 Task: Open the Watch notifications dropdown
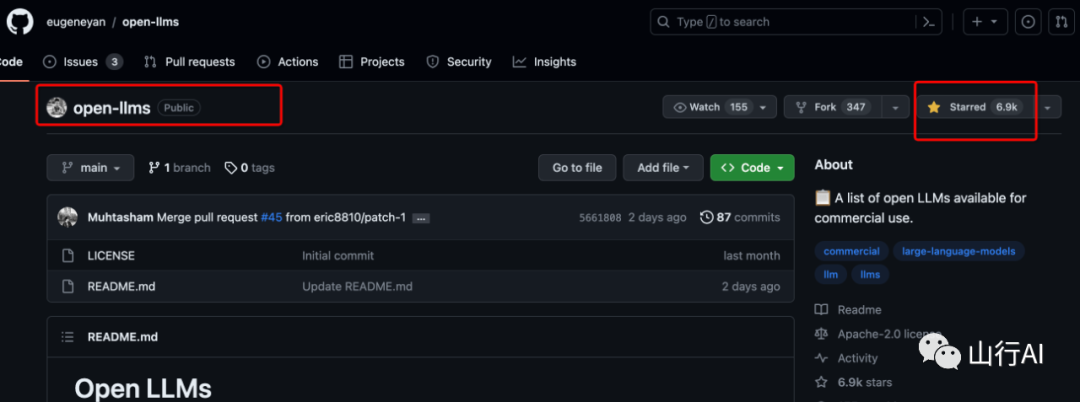(720, 107)
